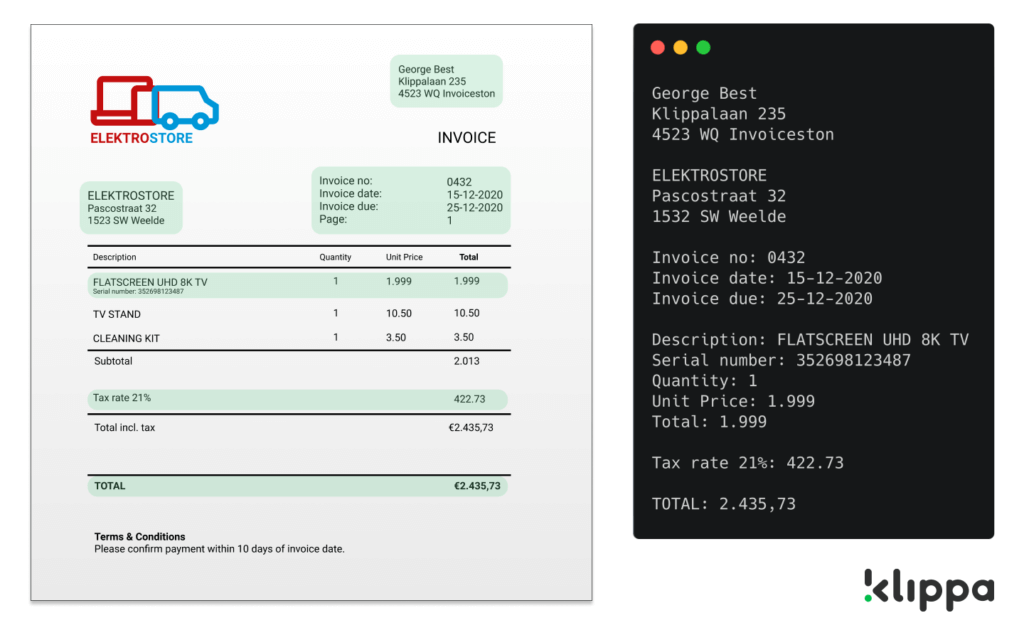1024x640 pixels.
Task: Click 'Unit Price: 1.999' in the terminal
Action: click(733, 401)
